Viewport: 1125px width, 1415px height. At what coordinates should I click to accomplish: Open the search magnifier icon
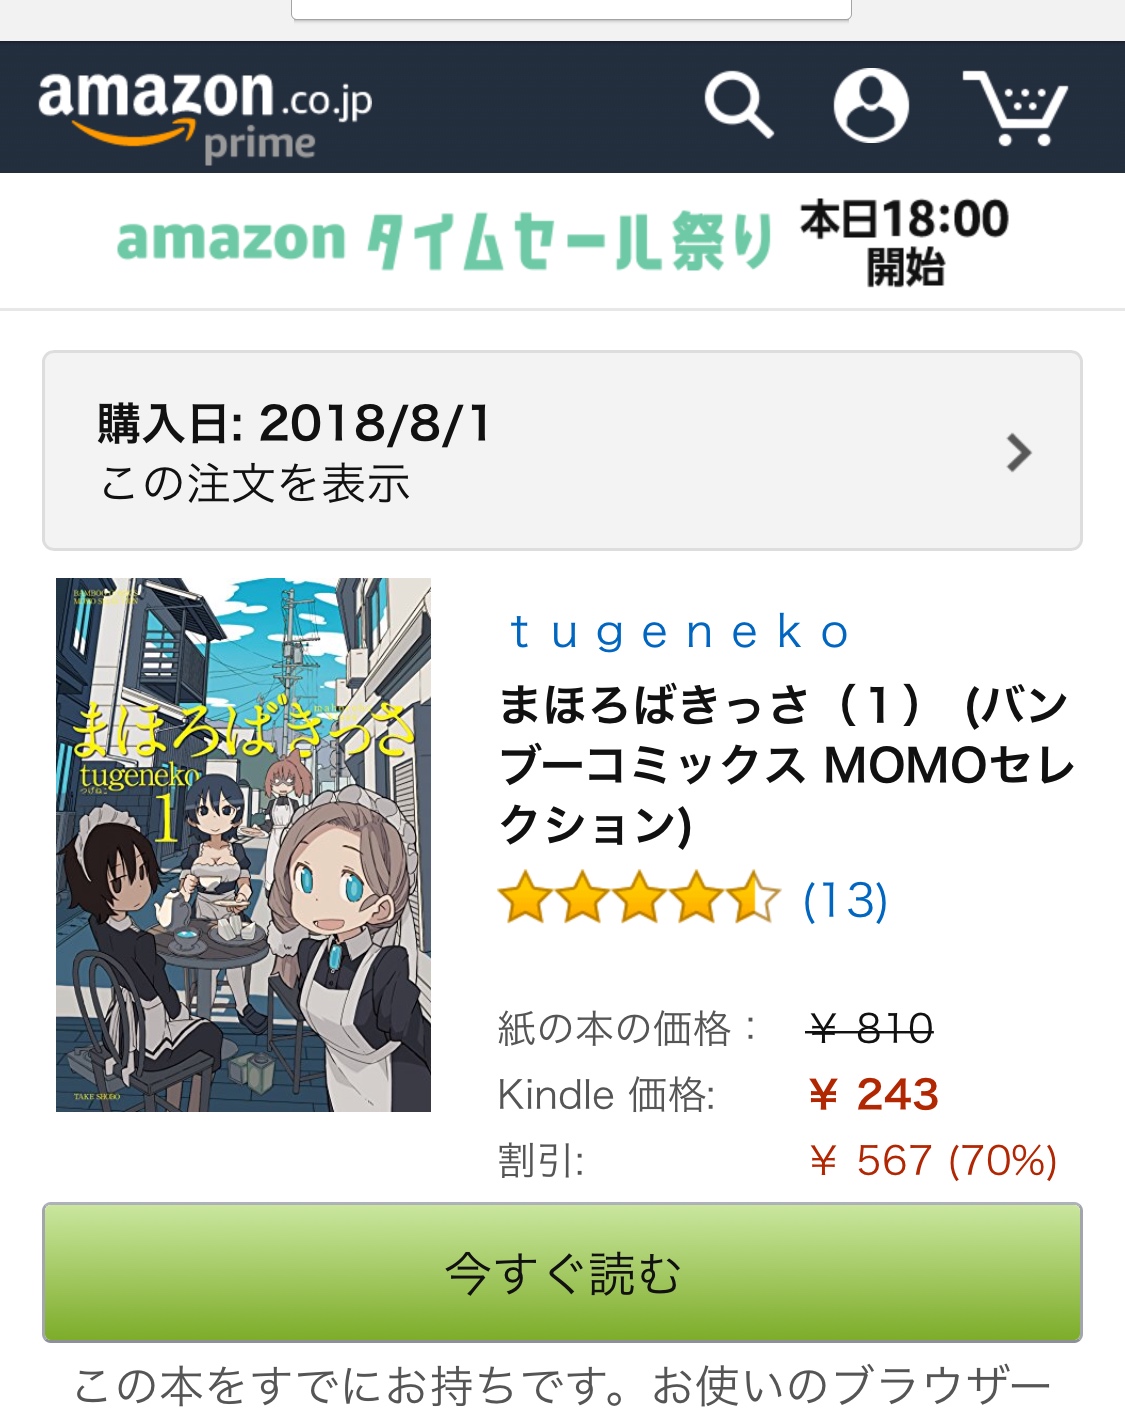click(738, 105)
